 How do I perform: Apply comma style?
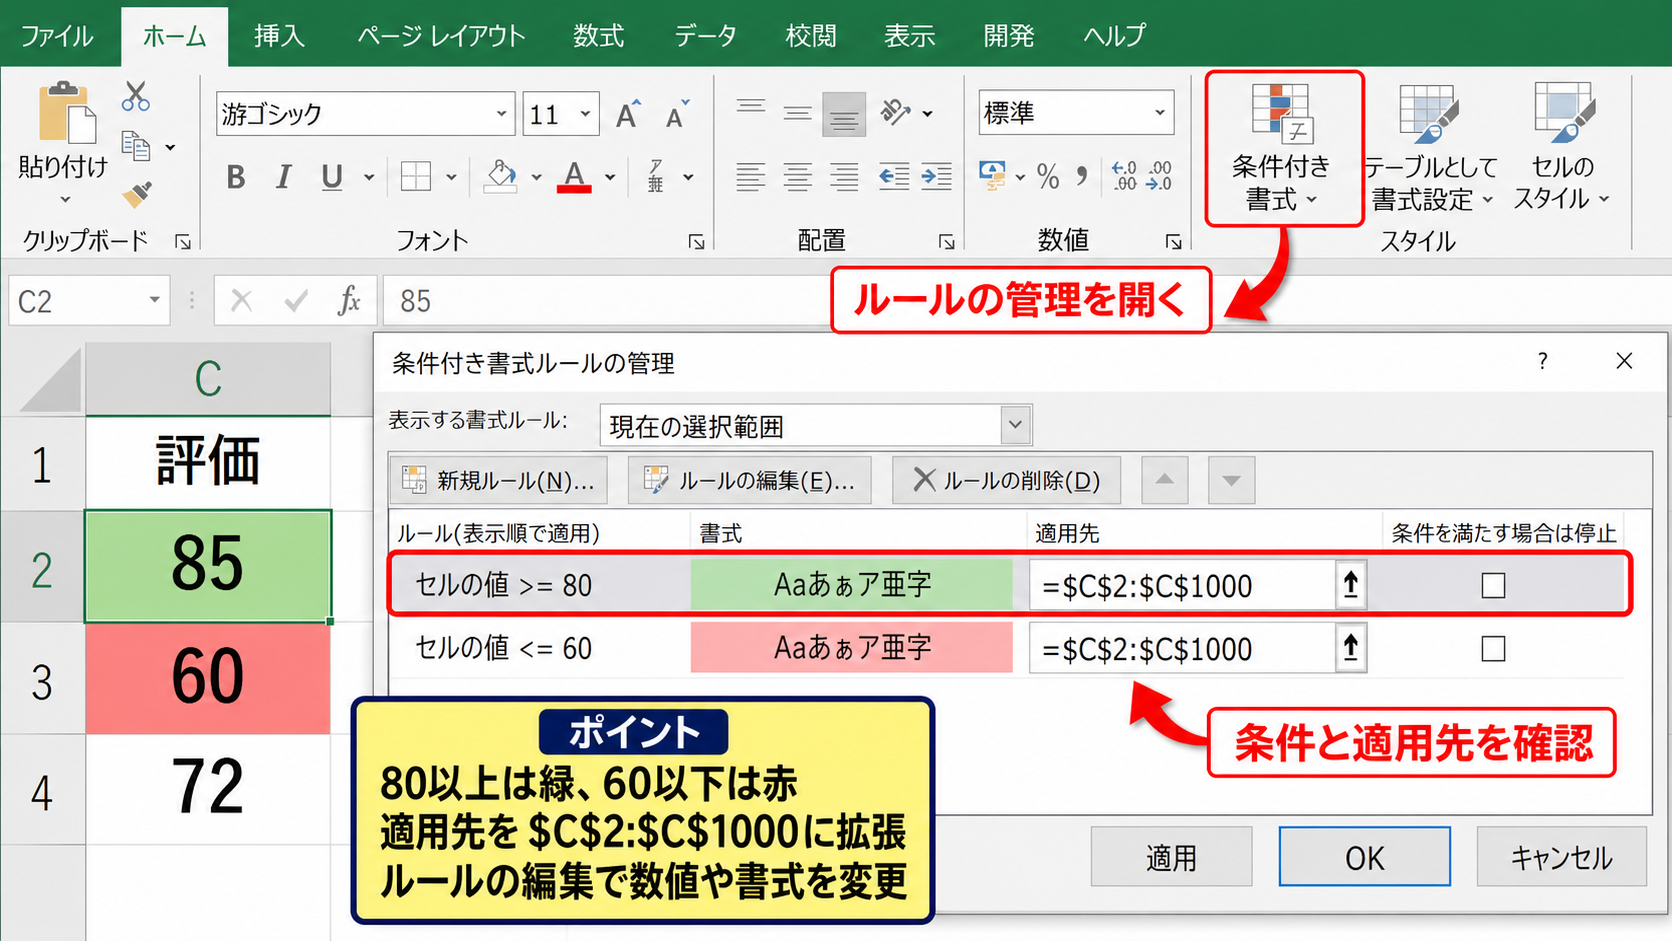pos(1082,177)
